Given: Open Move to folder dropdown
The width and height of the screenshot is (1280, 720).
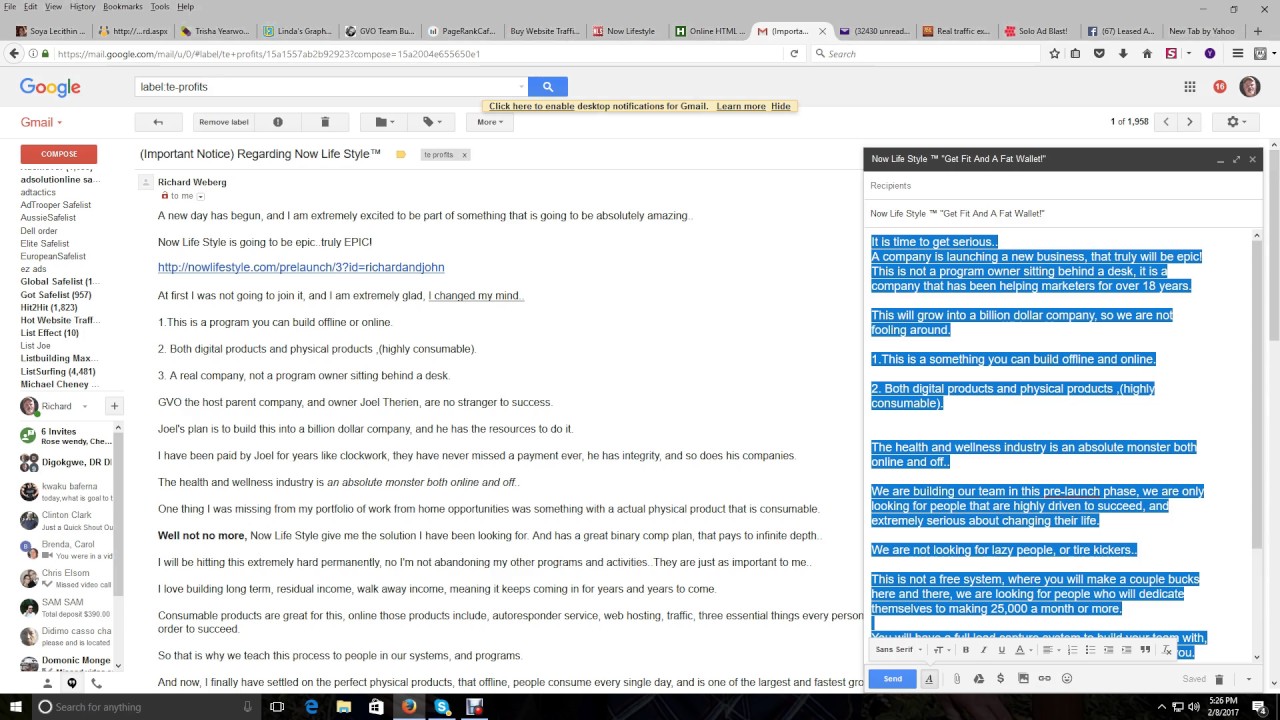Looking at the screenshot, I should [385, 122].
